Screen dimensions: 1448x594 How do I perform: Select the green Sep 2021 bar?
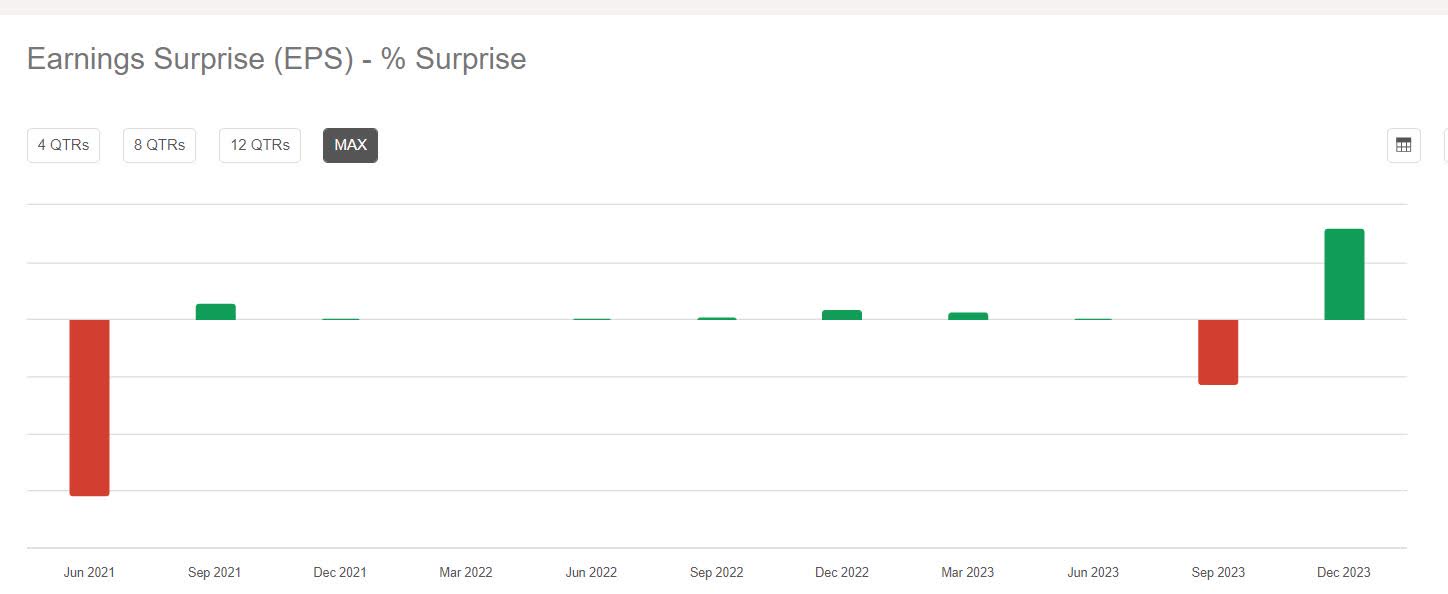tap(214, 311)
